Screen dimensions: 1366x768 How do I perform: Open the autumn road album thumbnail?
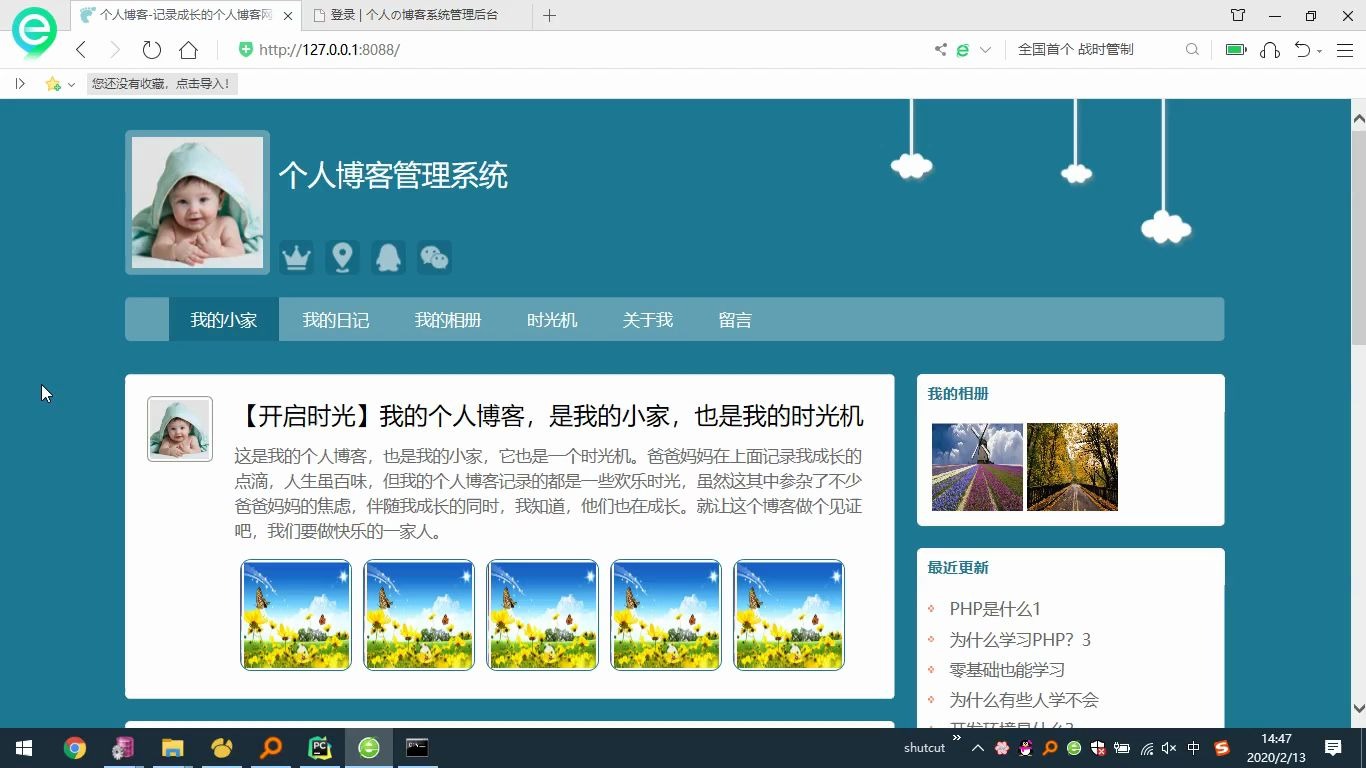point(1072,467)
